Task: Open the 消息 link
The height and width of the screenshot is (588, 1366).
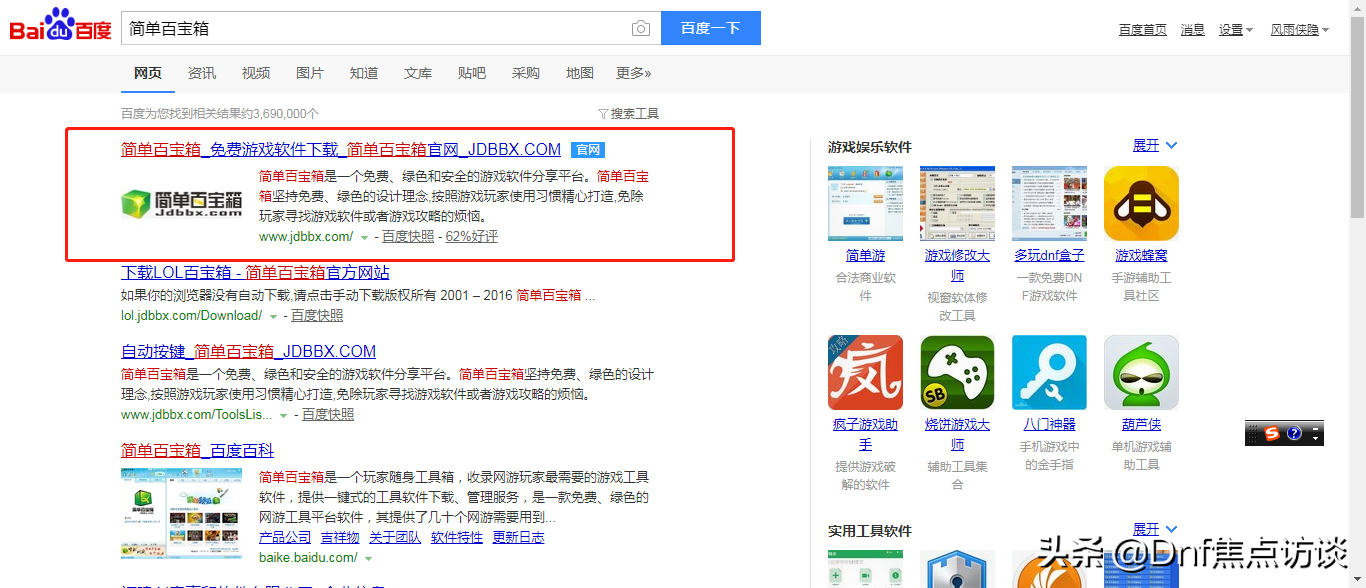Action: pos(1193,30)
